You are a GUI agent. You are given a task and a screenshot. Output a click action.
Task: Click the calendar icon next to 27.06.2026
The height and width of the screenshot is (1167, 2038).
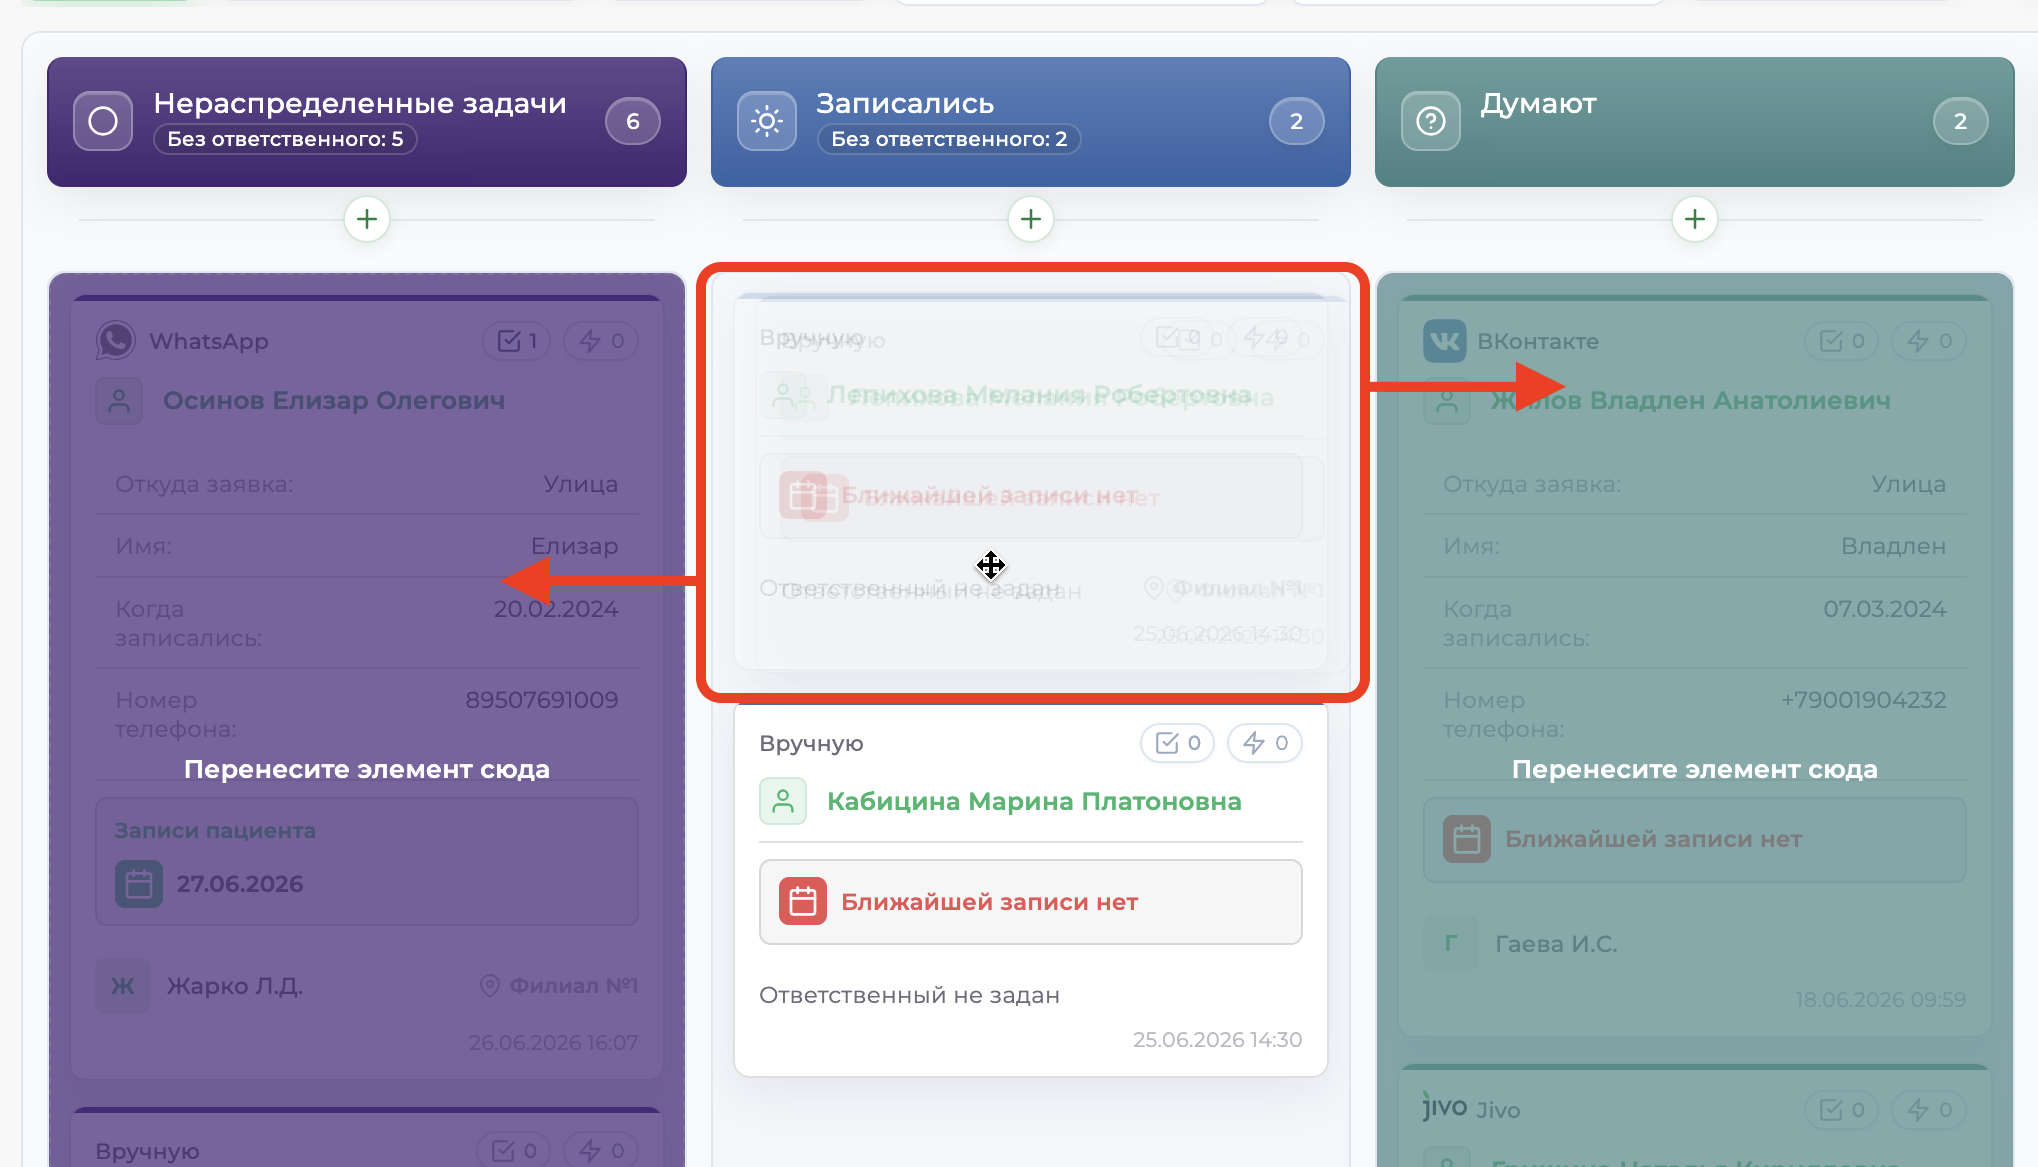pyautogui.click(x=139, y=884)
